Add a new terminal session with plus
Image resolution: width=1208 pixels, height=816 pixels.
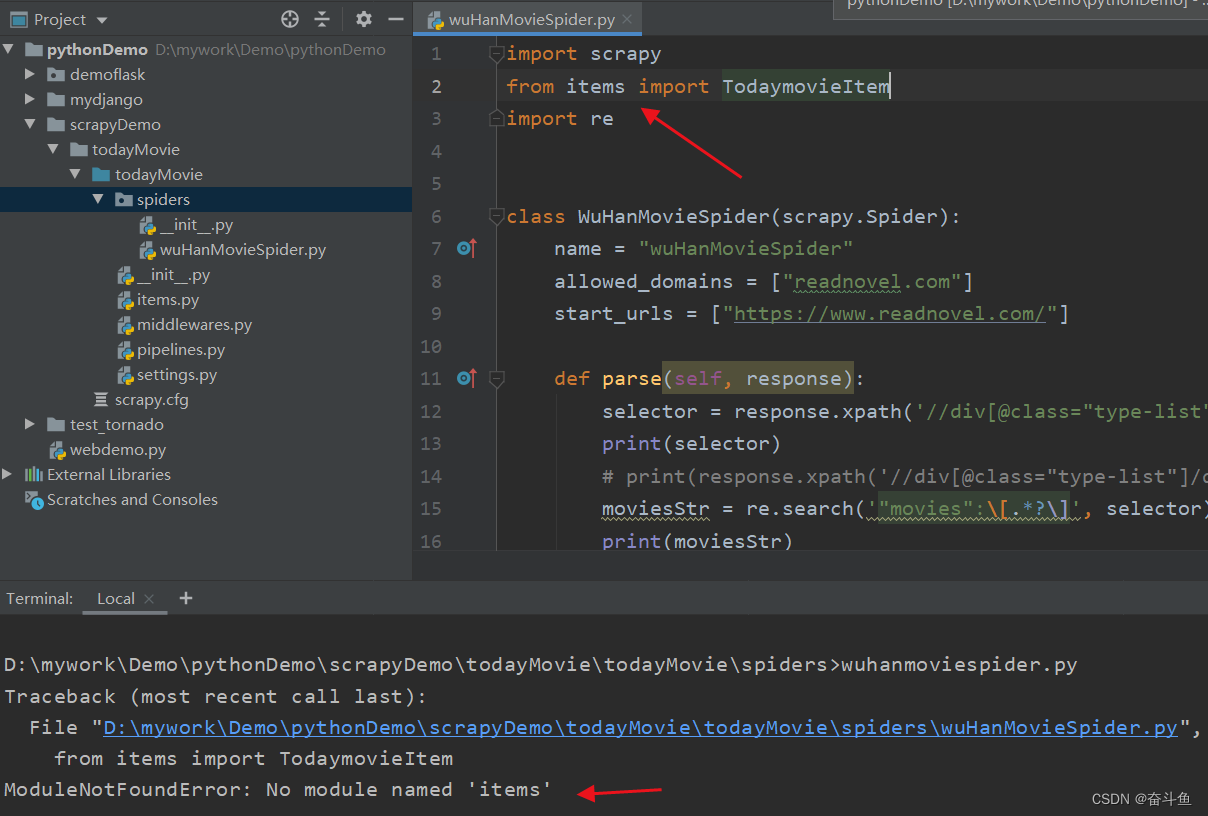point(185,598)
